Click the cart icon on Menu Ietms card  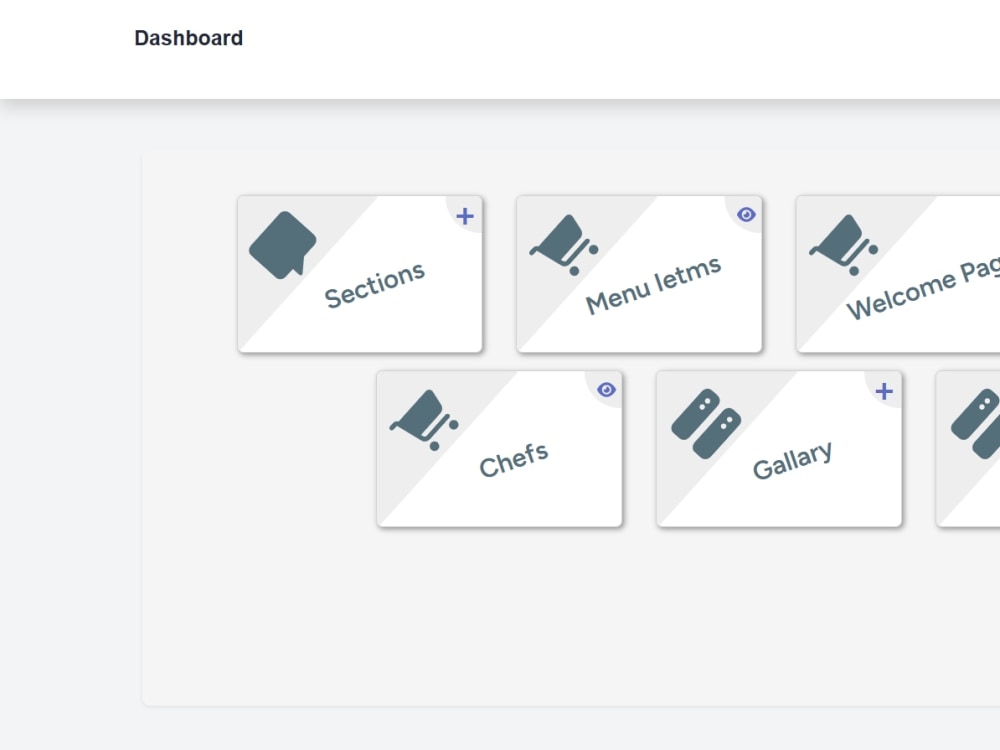564,245
